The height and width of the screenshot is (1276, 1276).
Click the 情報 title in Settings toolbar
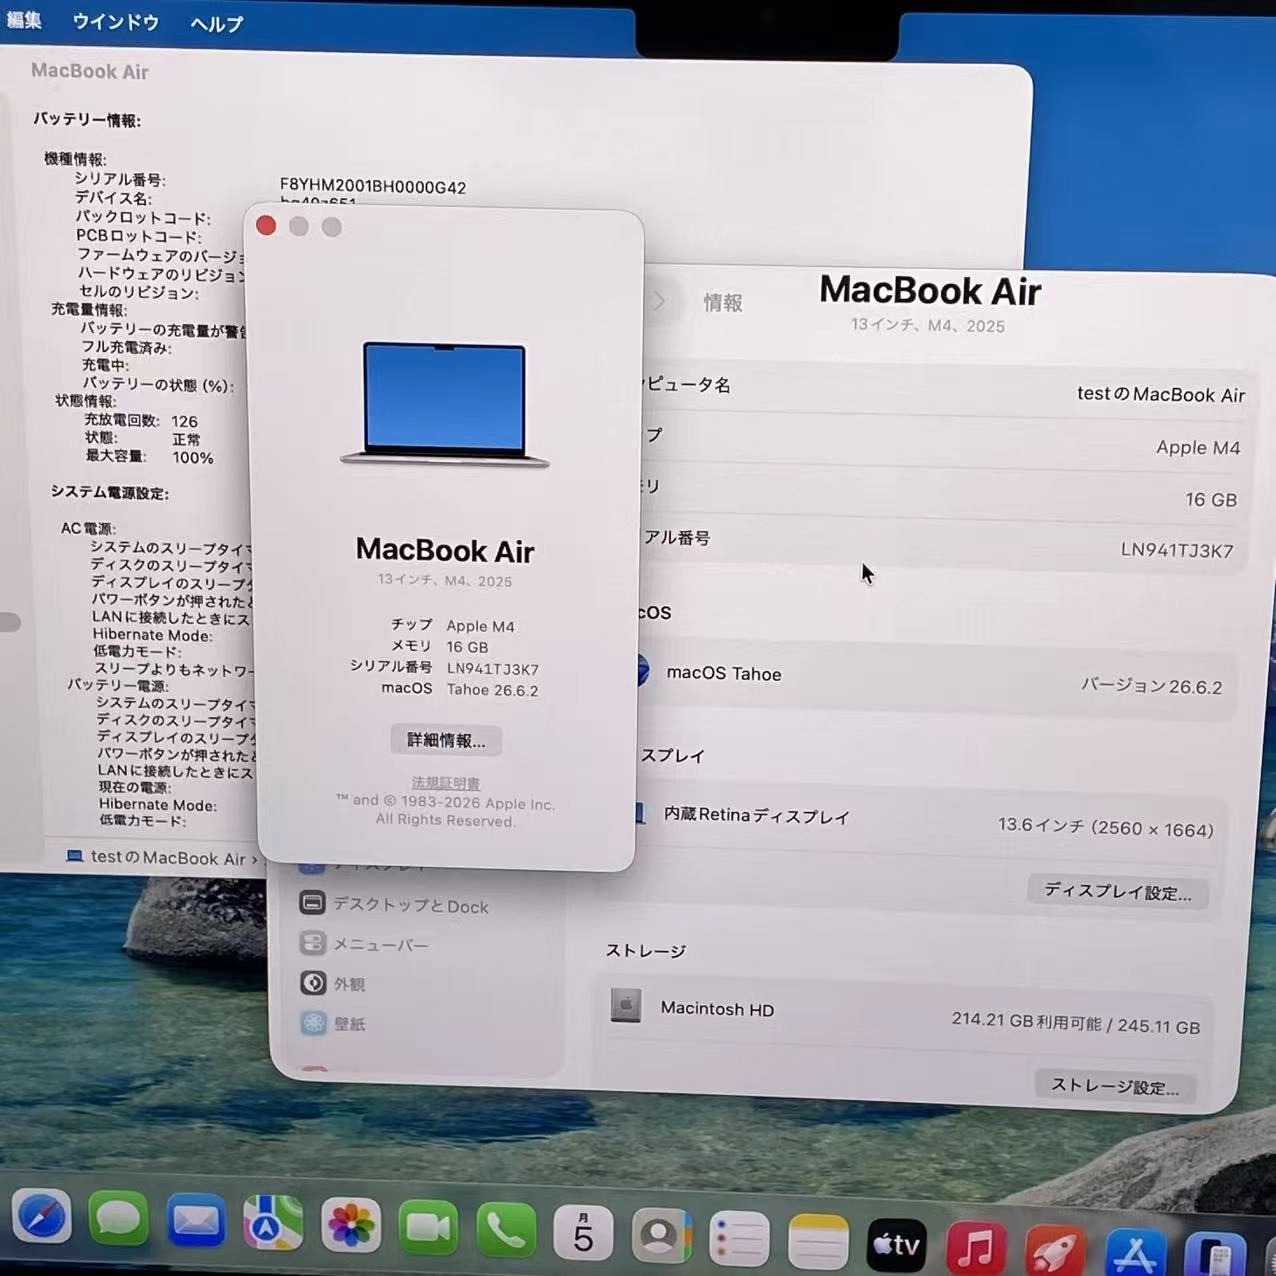pyautogui.click(x=723, y=302)
